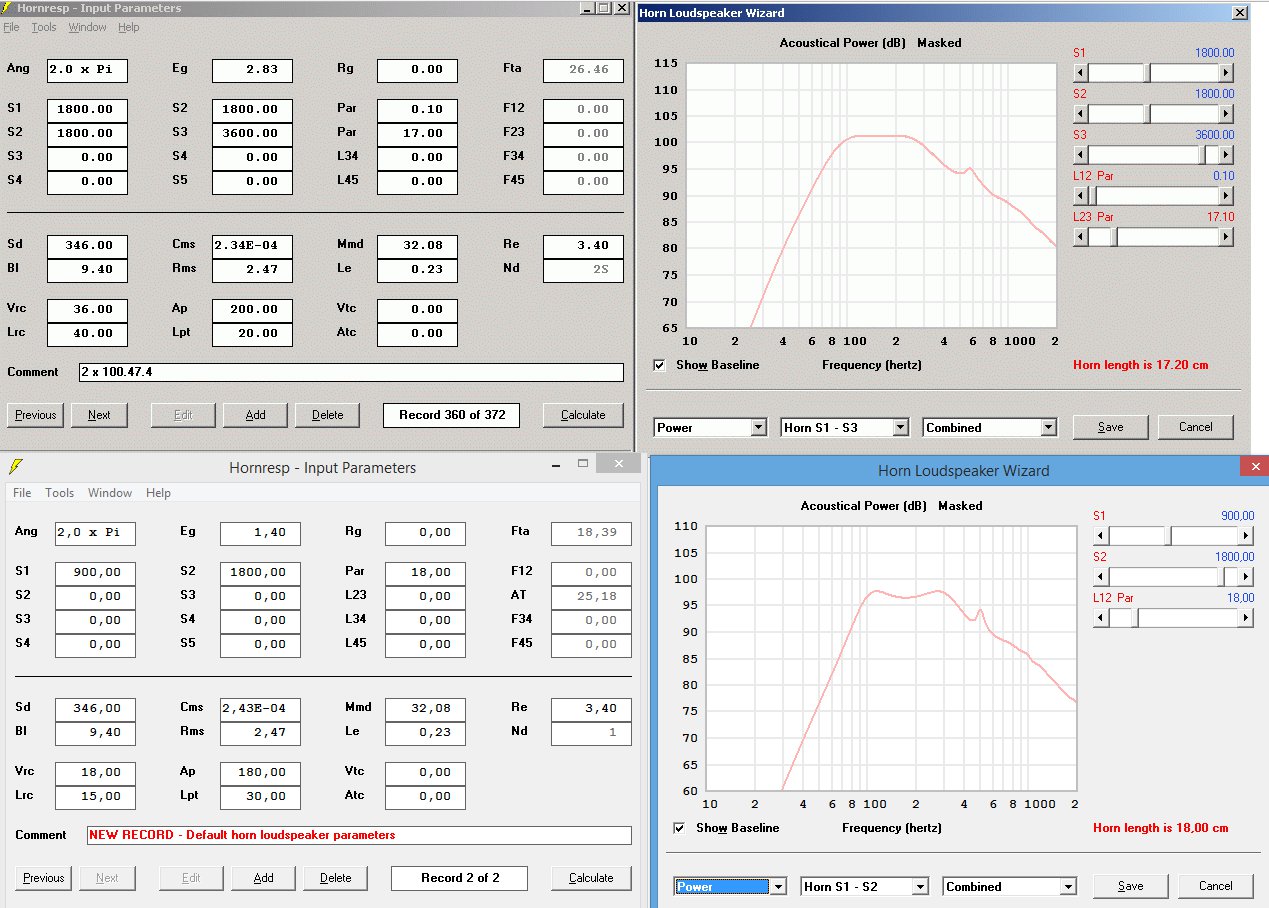Click the L23 Par slider's left arrow in the upper Wizard
This screenshot has height=908, width=1269.
[1080, 237]
